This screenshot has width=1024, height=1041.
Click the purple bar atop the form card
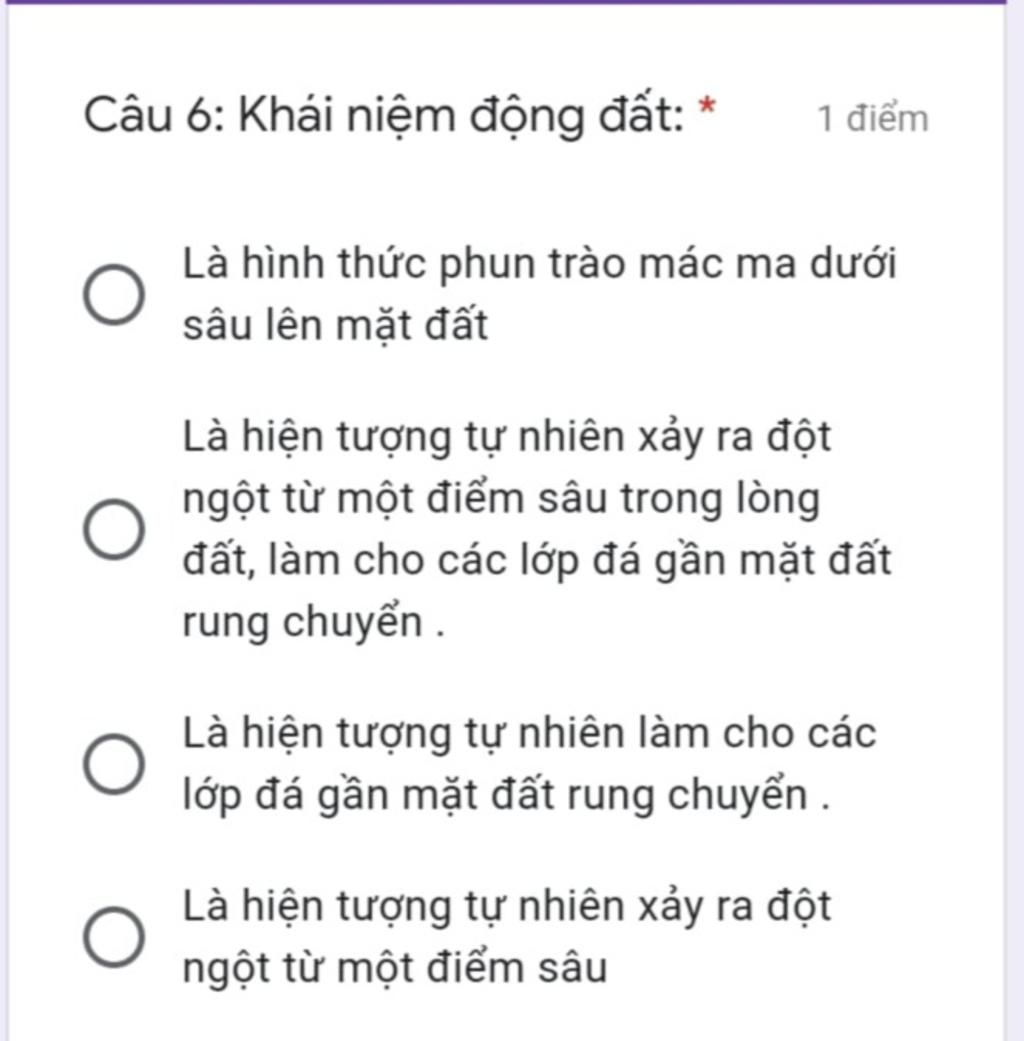pyautogui.click(x=506, y=2)
